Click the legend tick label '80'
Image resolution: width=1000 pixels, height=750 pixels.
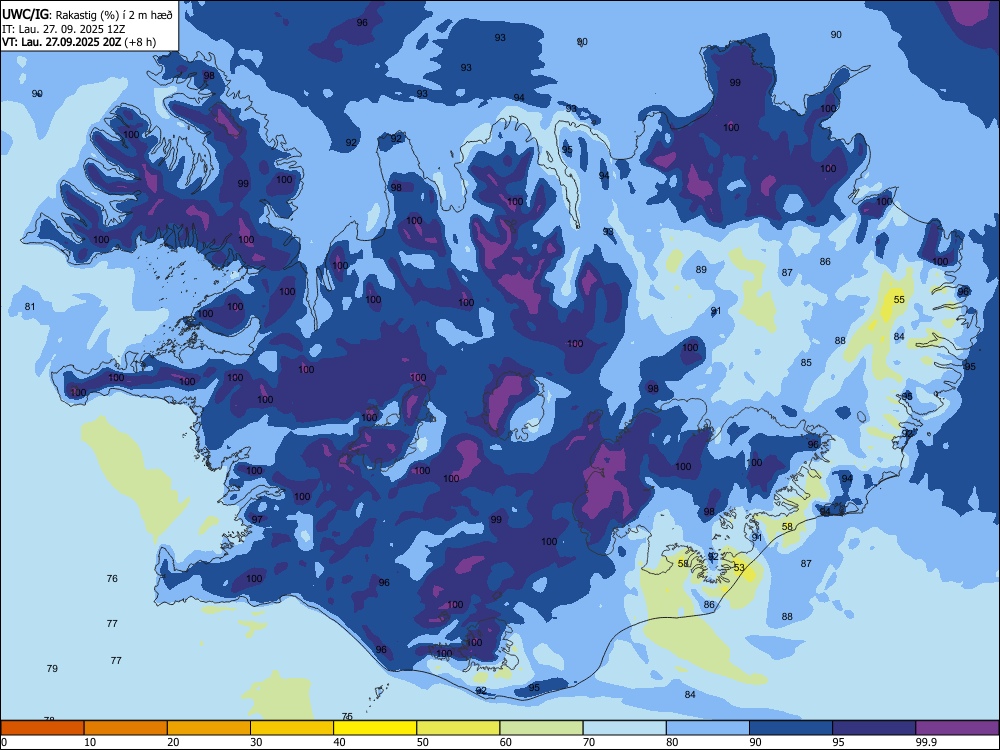[x=672, y=742]
